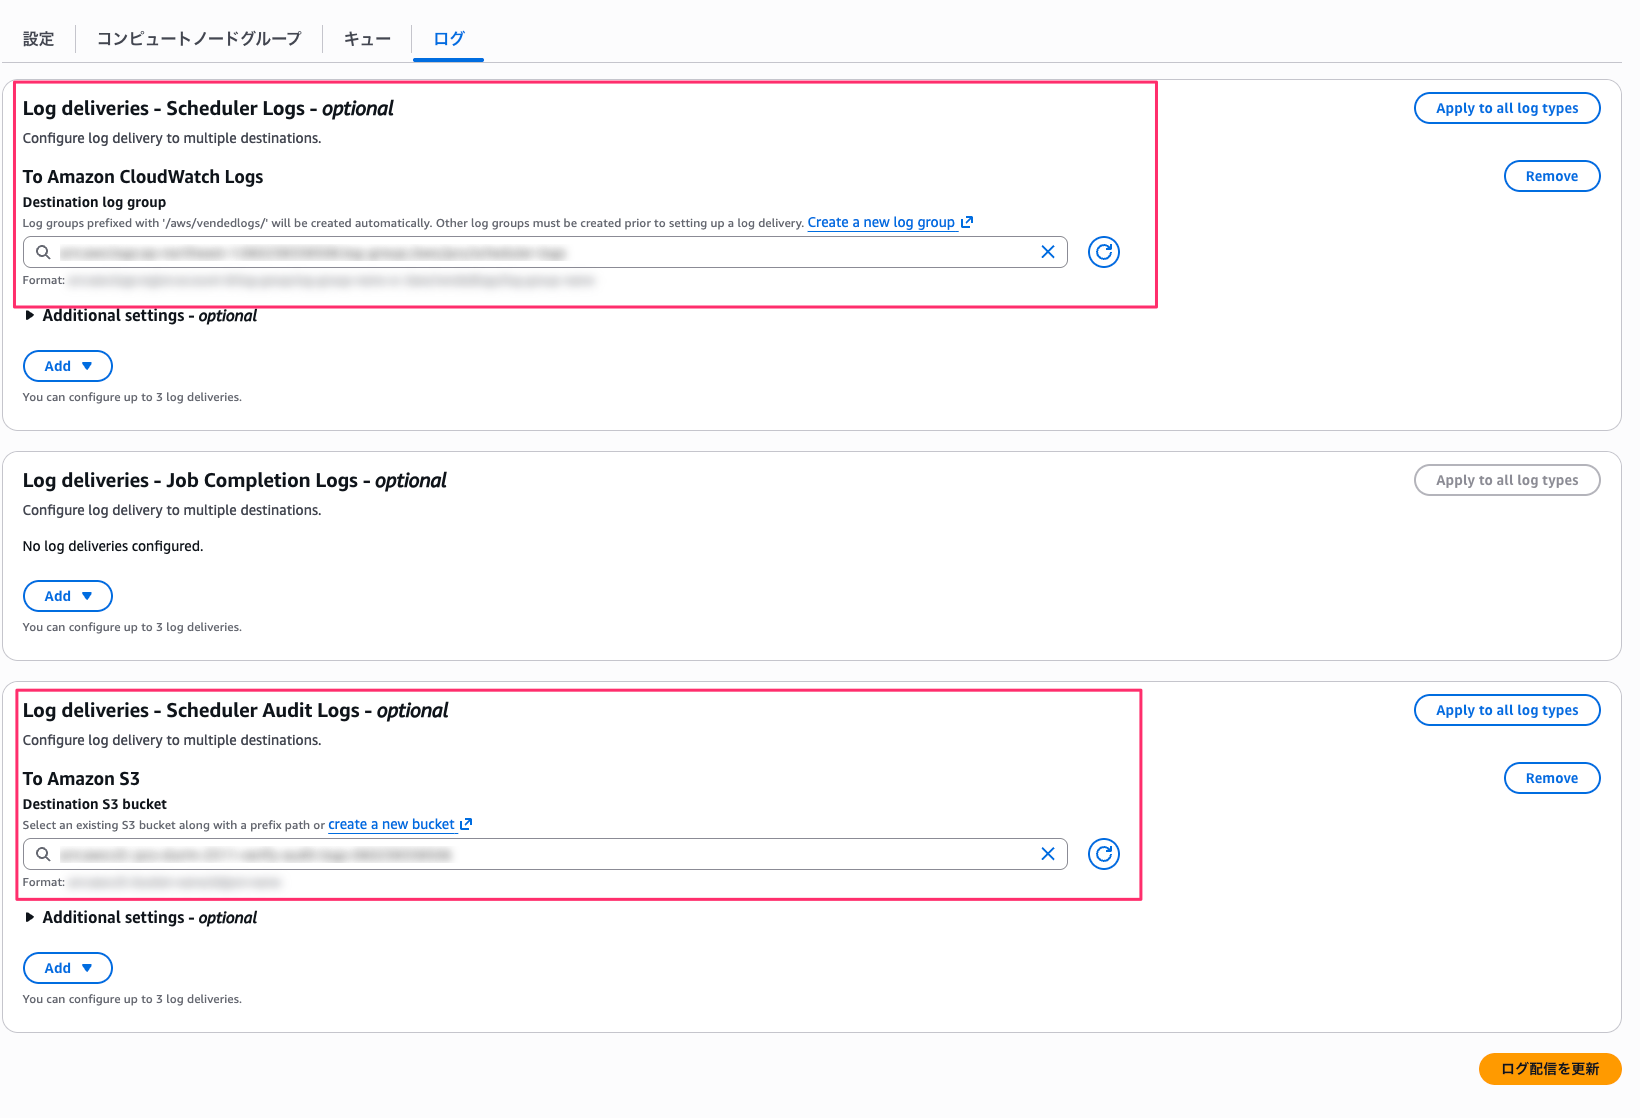The image size is (1640, 1118).
Task: Open Add dropdown in Job Completion Logs section
Action: coord(68,596)
